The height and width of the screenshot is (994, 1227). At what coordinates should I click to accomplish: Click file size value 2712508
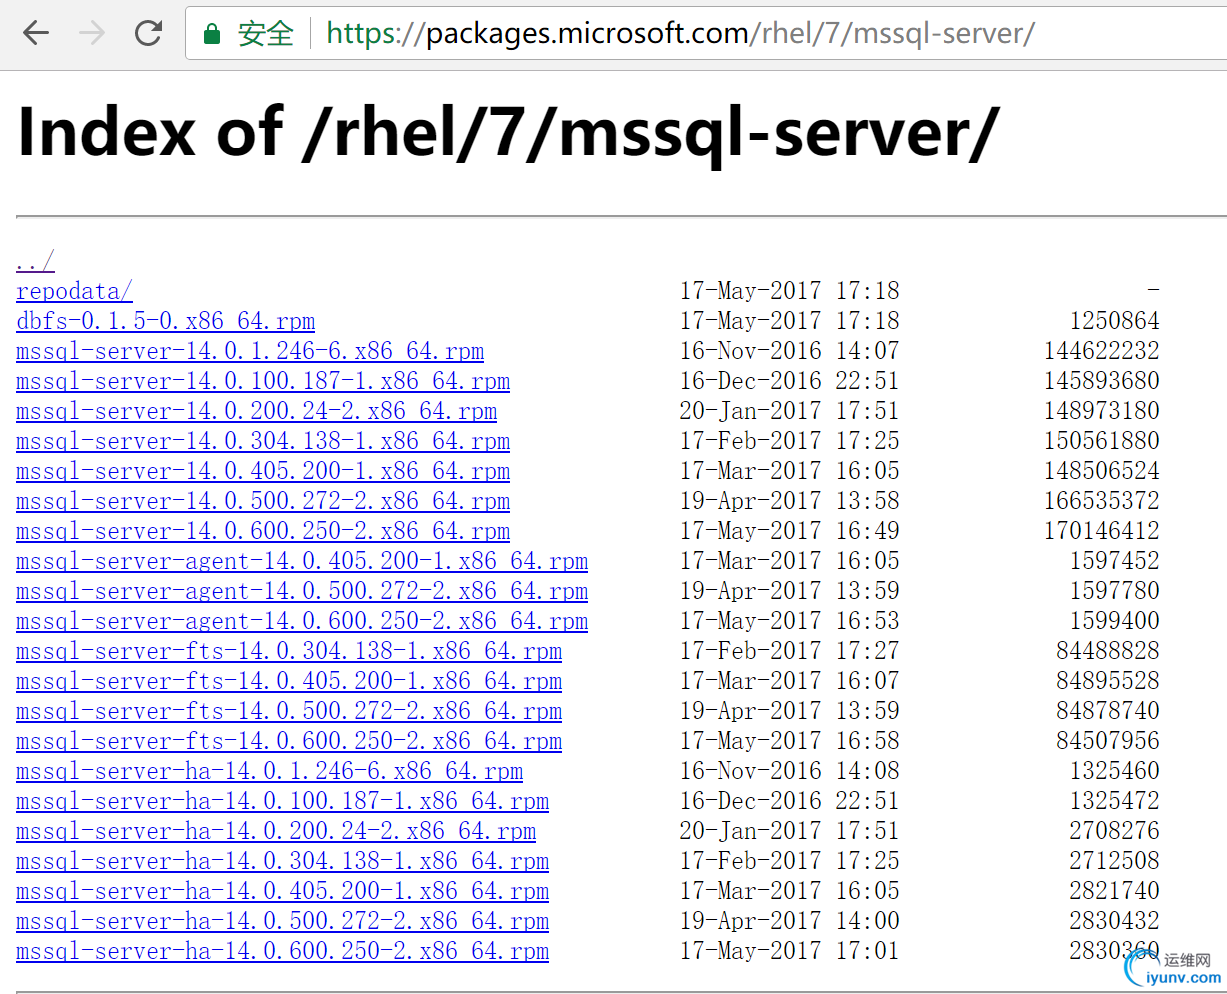(x=1114, y=861)
